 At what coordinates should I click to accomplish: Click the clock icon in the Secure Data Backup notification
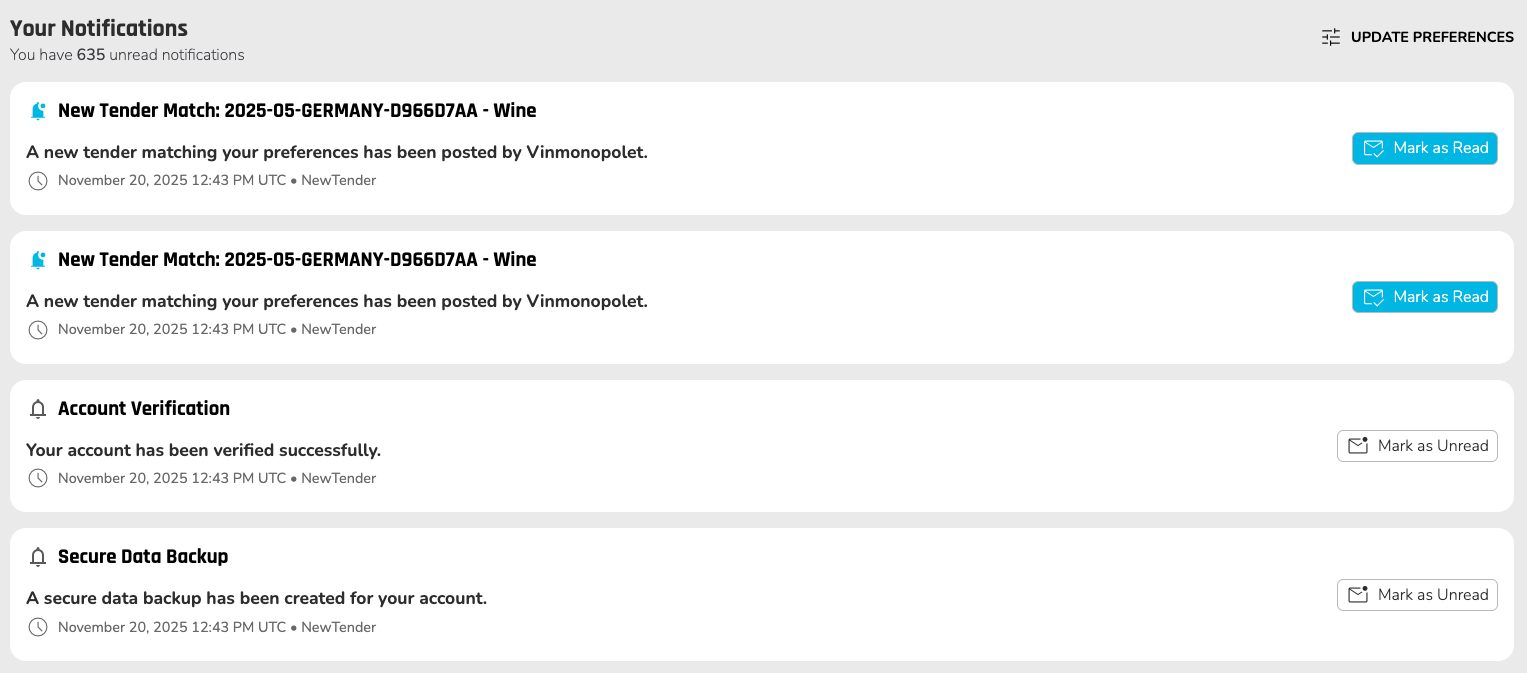click(x=38, y=627)
